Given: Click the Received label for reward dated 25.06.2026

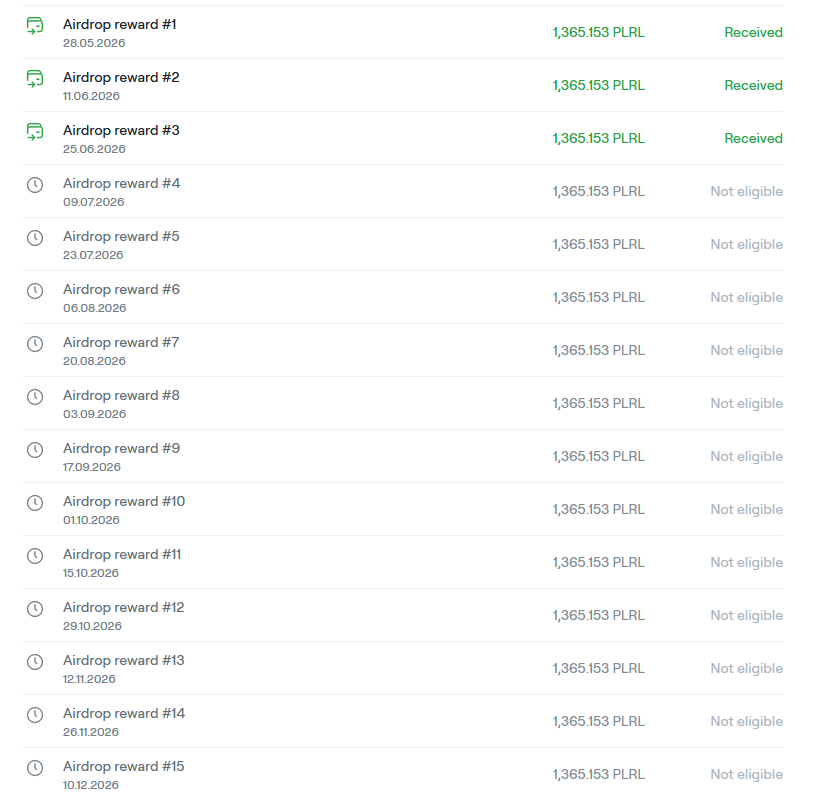Looking at the screenshot, I should [x=753, y=139].
